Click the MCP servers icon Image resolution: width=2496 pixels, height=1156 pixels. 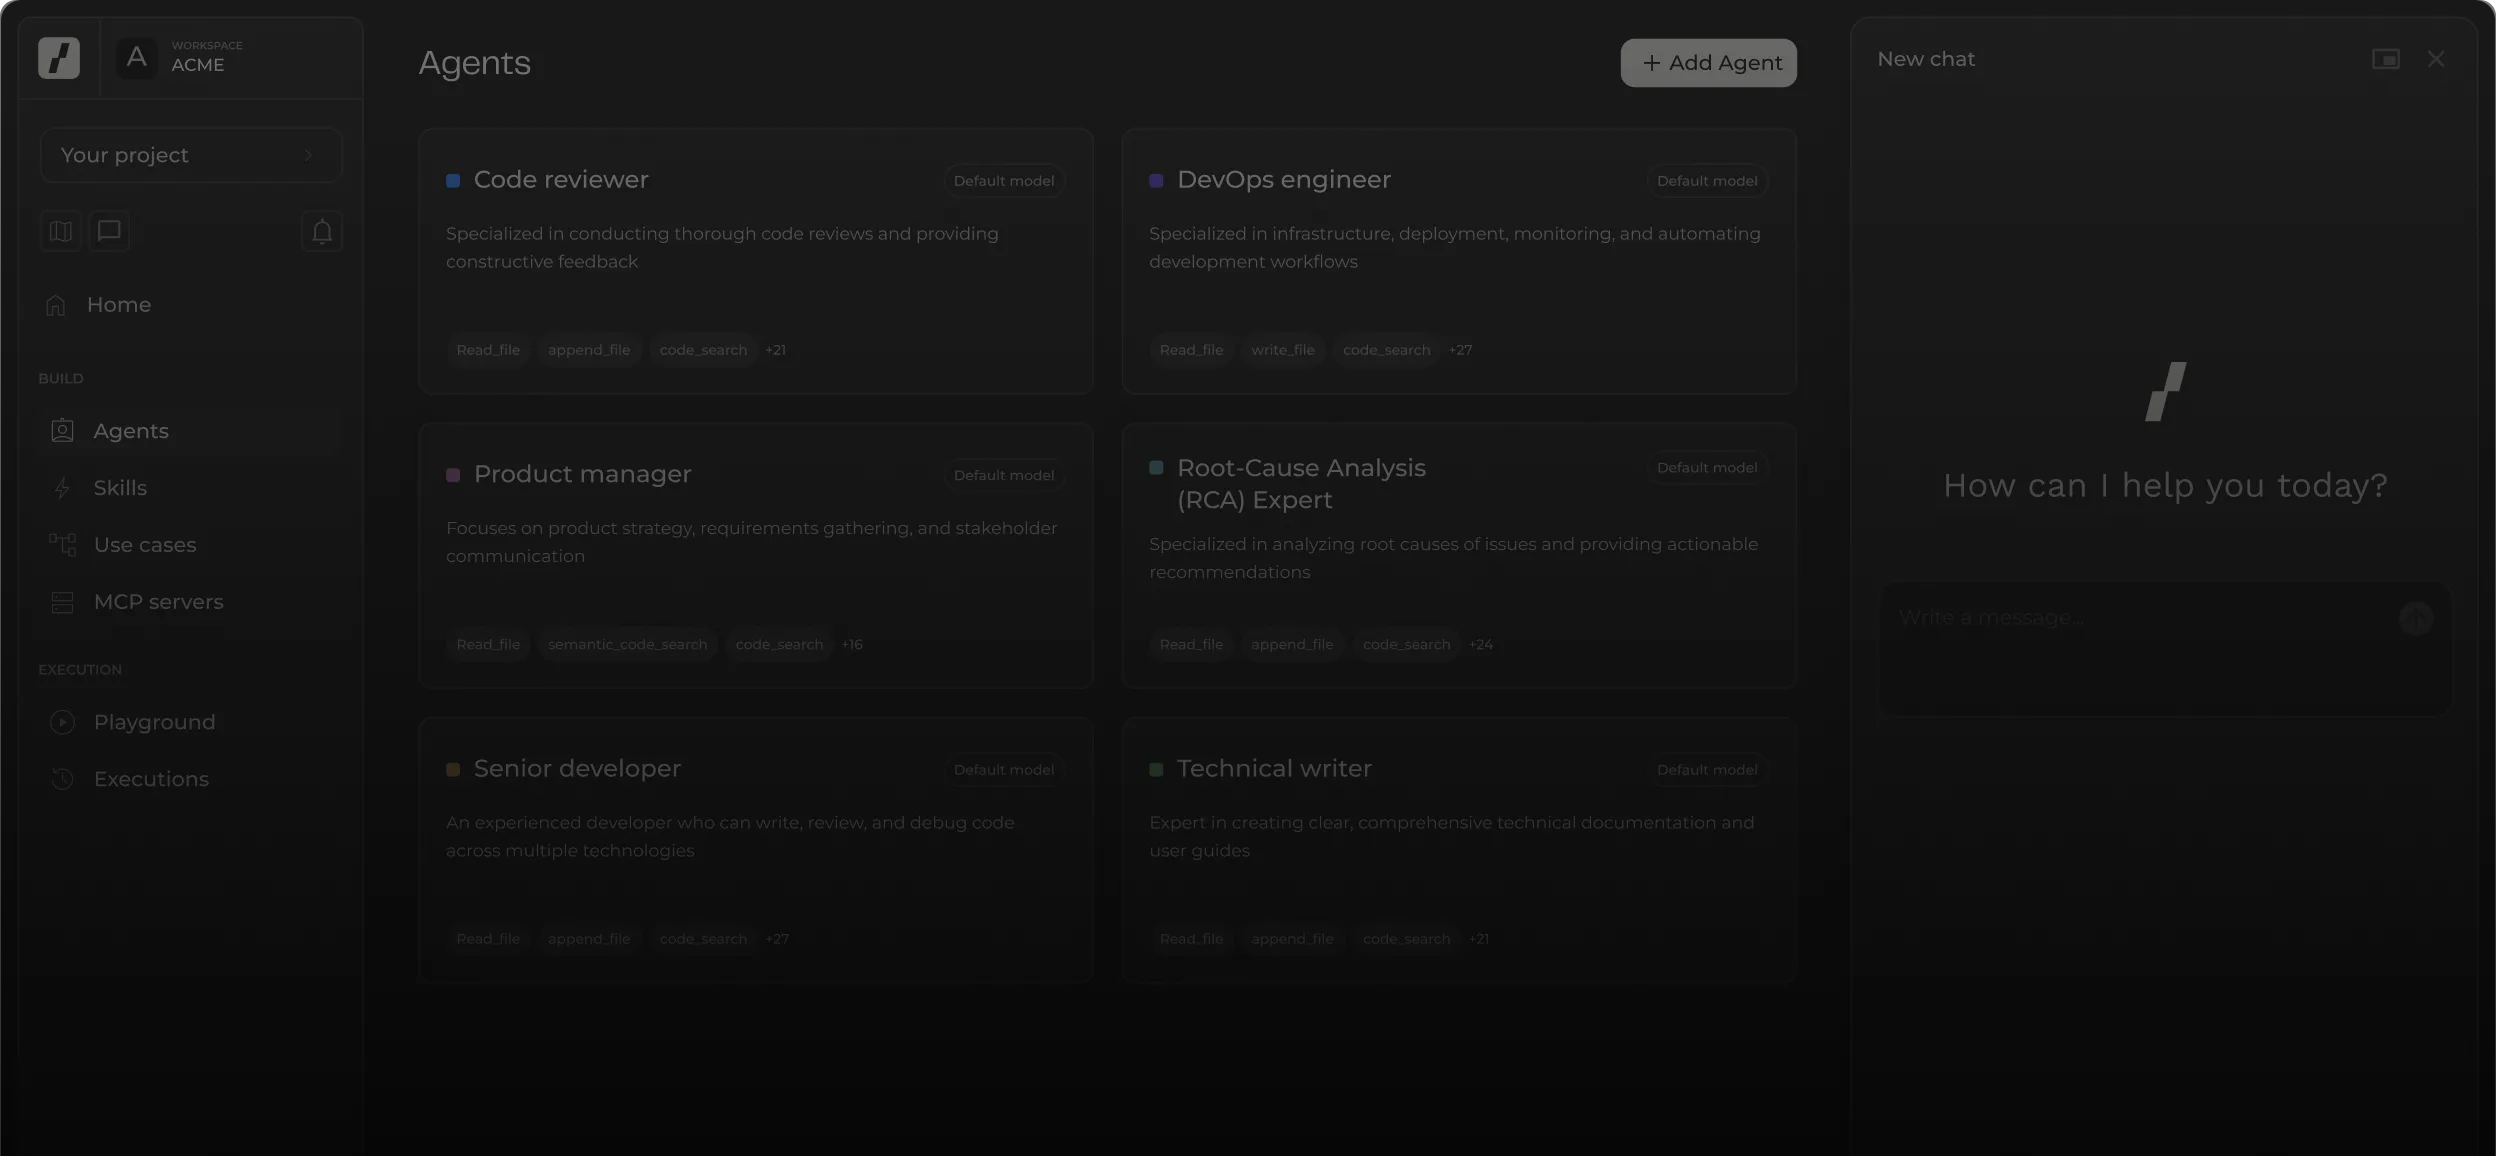62,602
